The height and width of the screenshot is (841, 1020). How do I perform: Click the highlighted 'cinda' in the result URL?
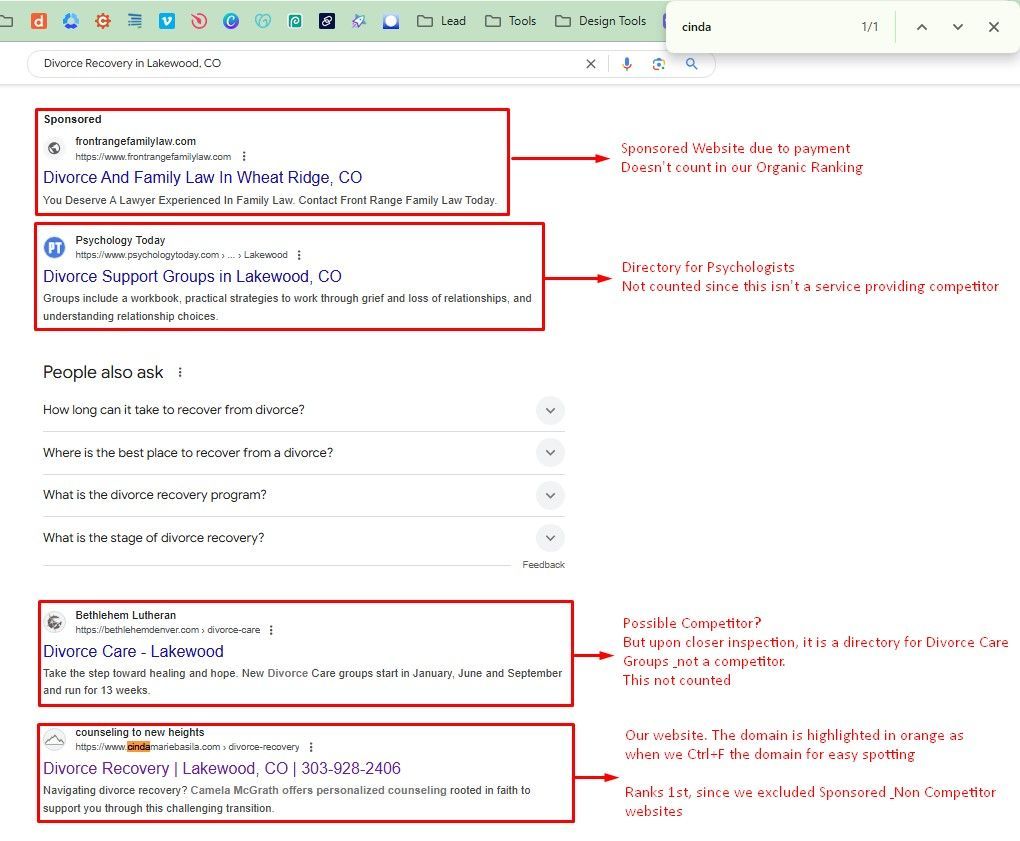point(139,747)
